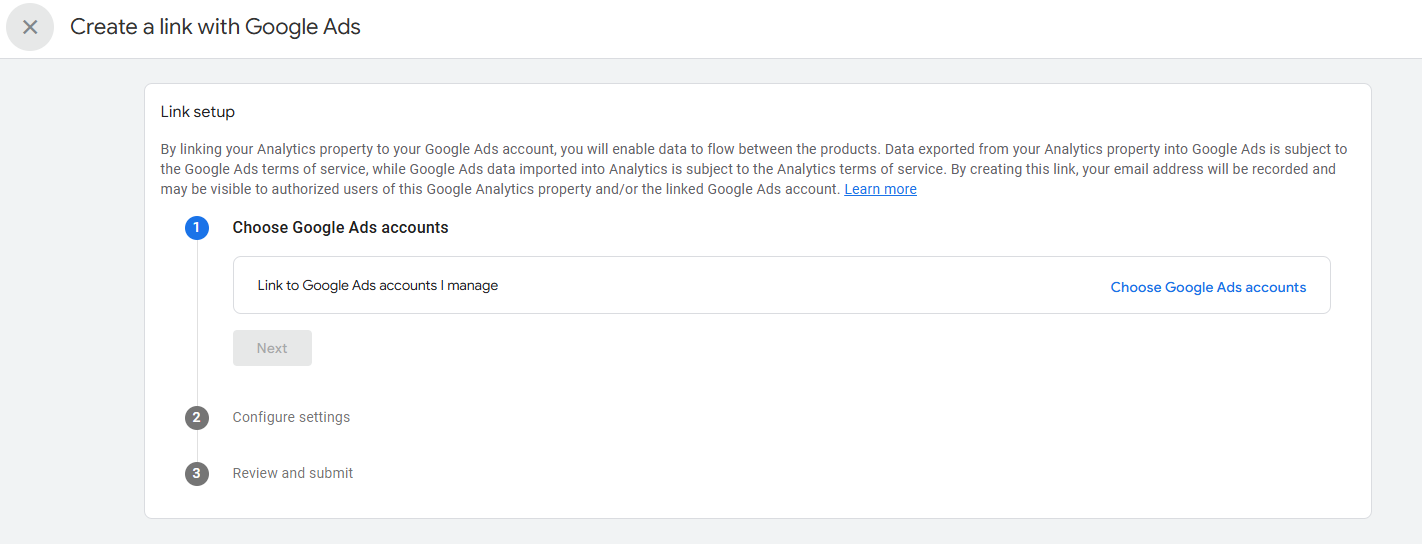
Task: Select step 1 circle icon
Action: click(197, 228)
